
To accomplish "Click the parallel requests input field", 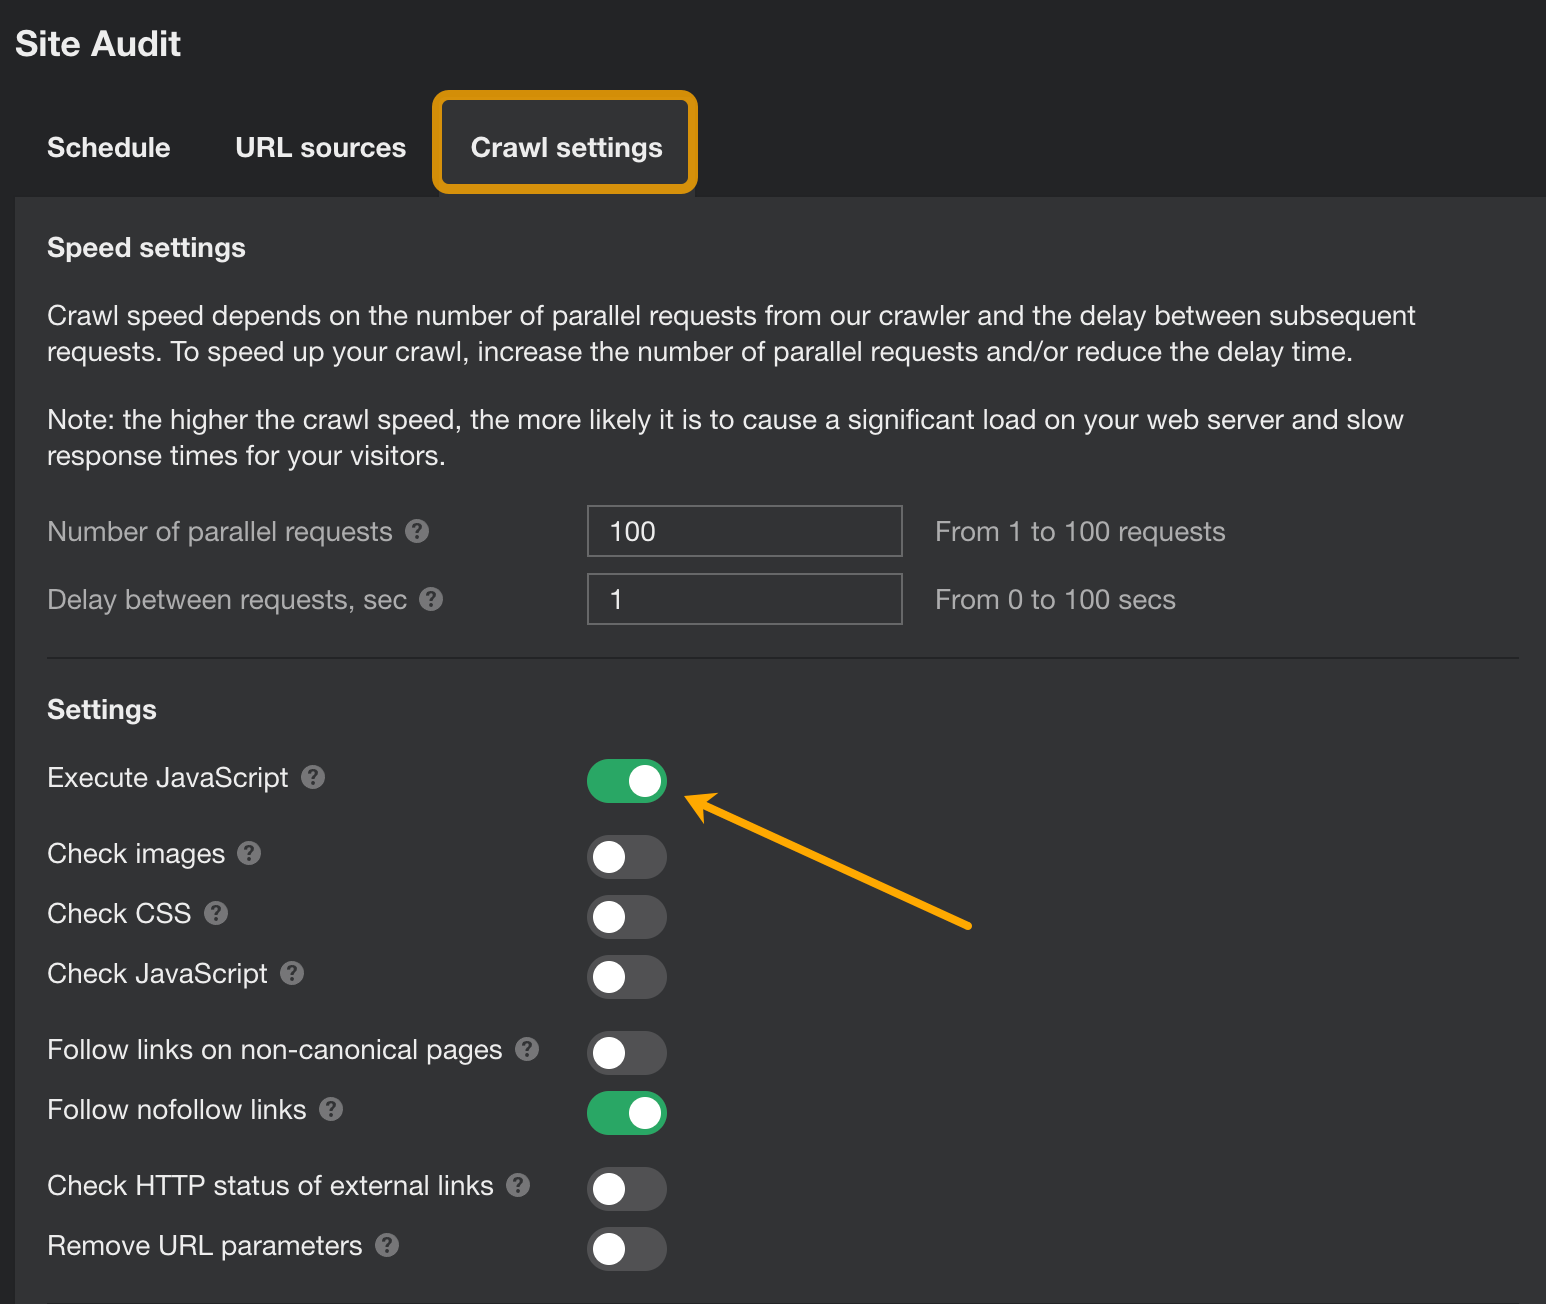I will tap(744, 531).
